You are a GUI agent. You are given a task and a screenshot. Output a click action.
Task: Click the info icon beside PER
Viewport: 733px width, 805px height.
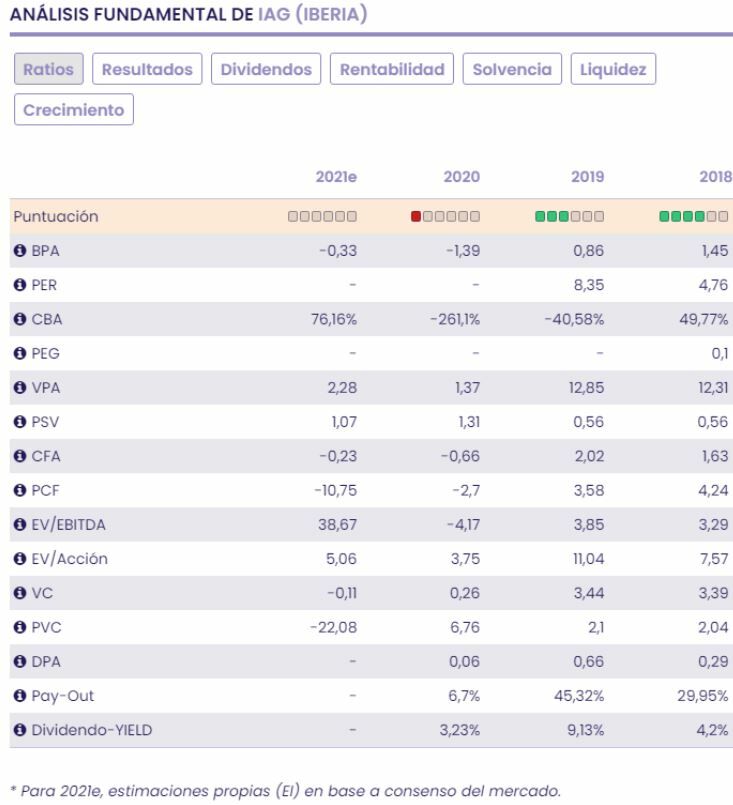pyautogui.click(x=19, y=285)
